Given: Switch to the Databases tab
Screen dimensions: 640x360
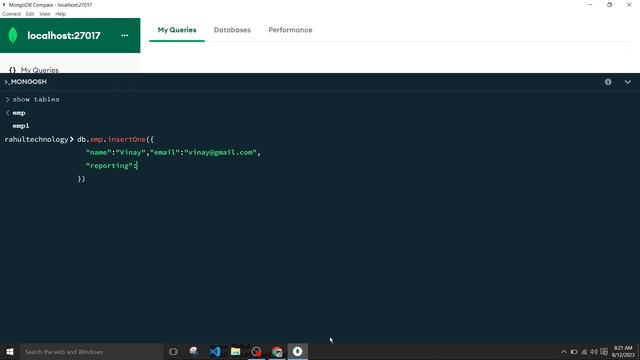Looking at the screenshot, I should click(x=232, y=30).
